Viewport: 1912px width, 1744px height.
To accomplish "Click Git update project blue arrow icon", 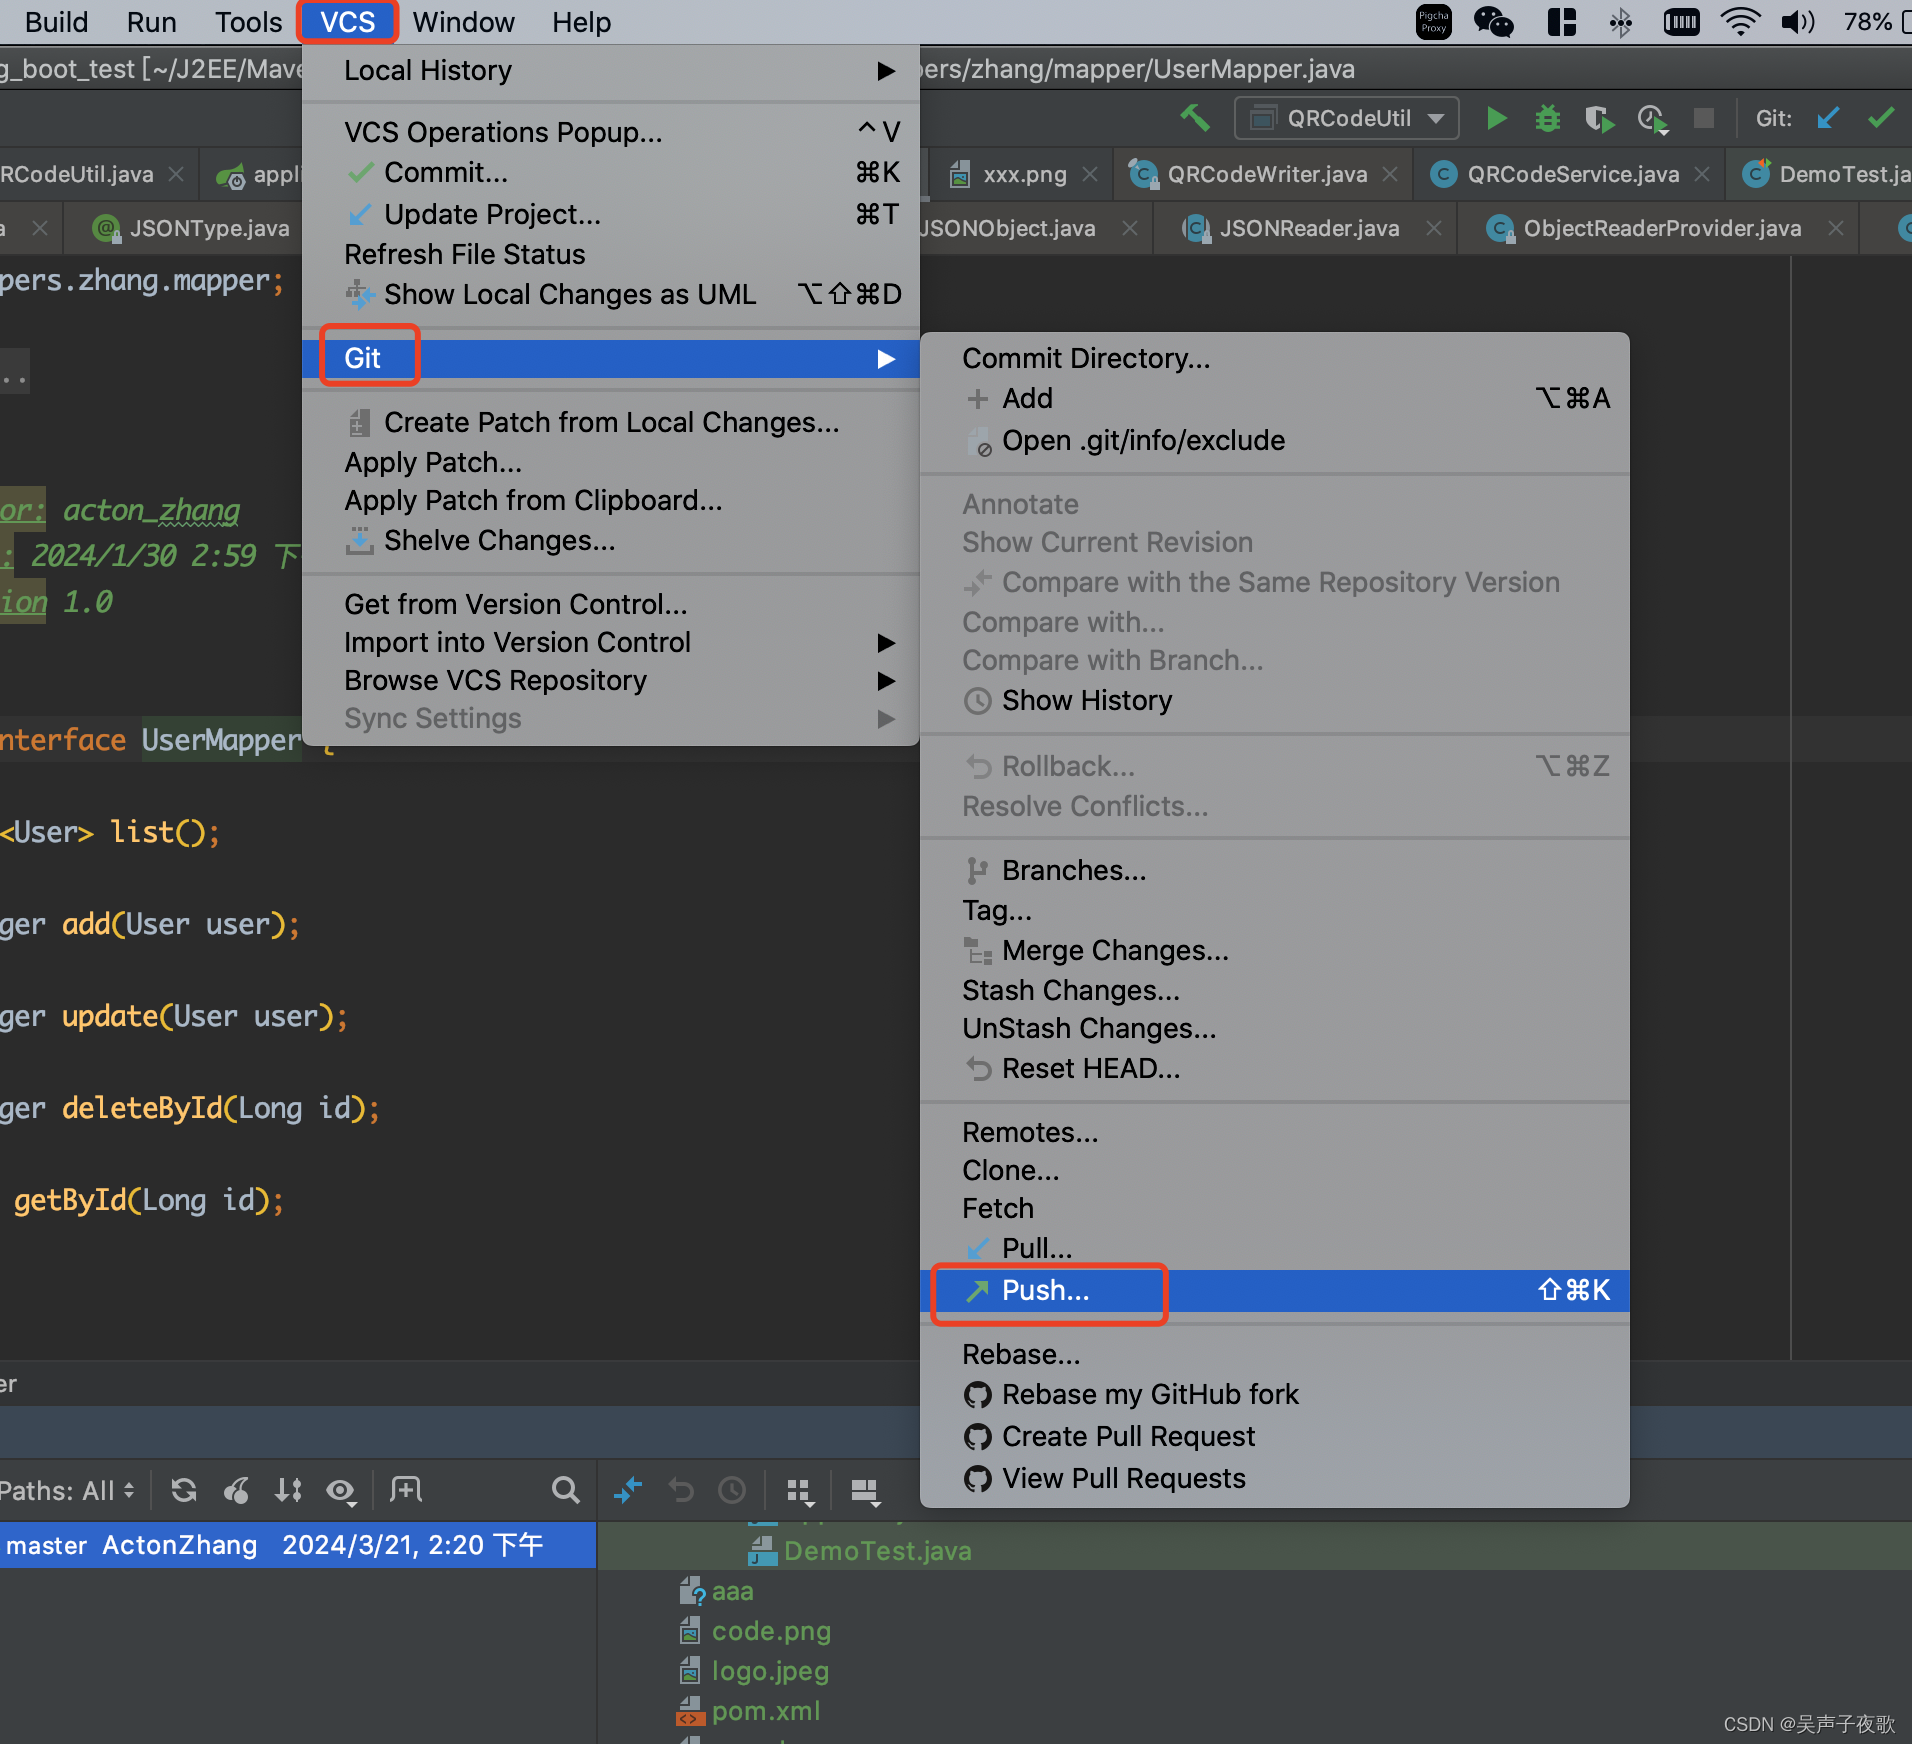I will tap(1828, 118).
